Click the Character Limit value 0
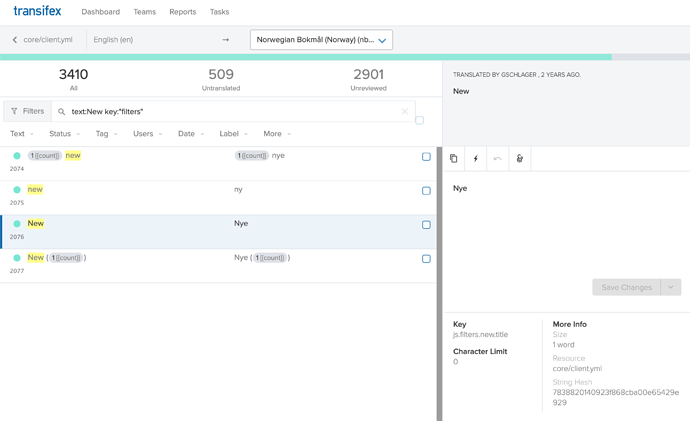 [455, 362]
